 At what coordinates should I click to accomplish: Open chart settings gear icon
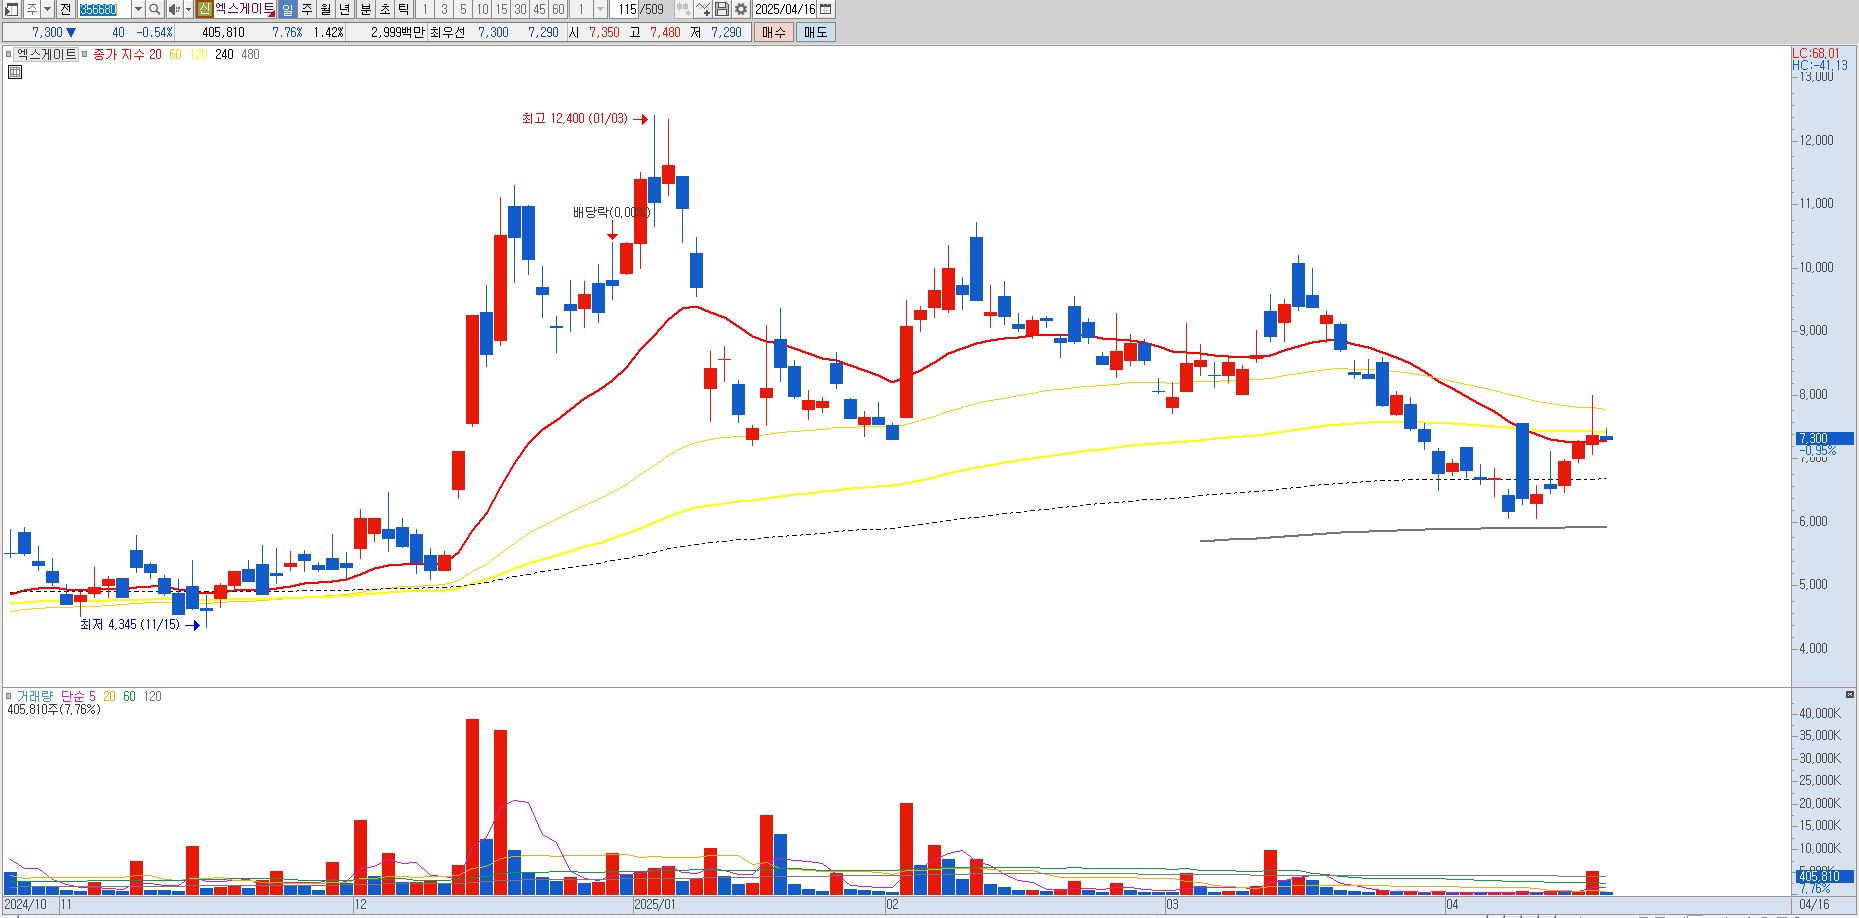pyautogui.click(x=740, y=9)
